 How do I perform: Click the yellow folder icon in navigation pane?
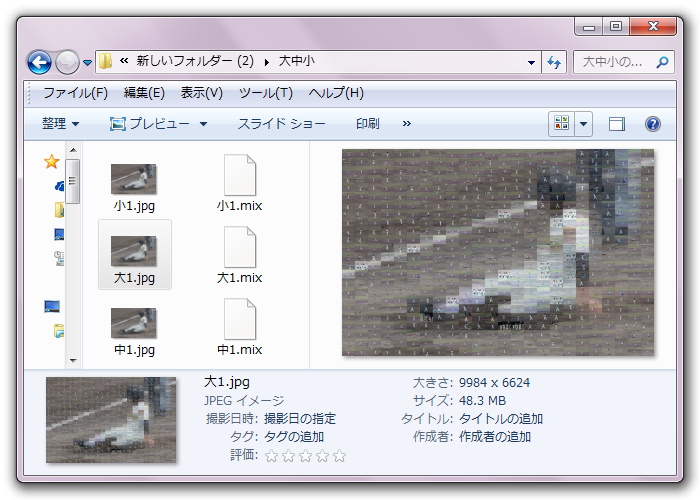(x=59, y=209)
